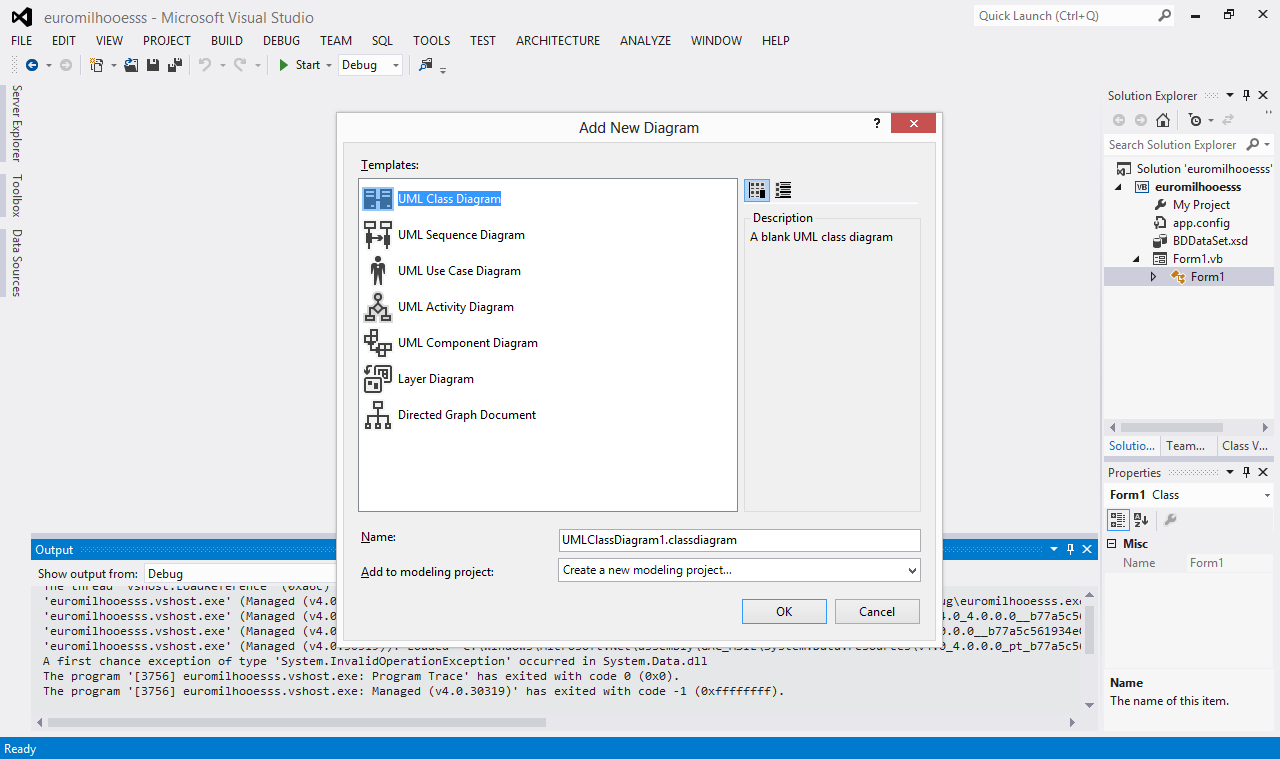Click the Property Pages wrench icon
Image resolution: width=1280 pixels, height=759 pixels.
(1170, 520)
